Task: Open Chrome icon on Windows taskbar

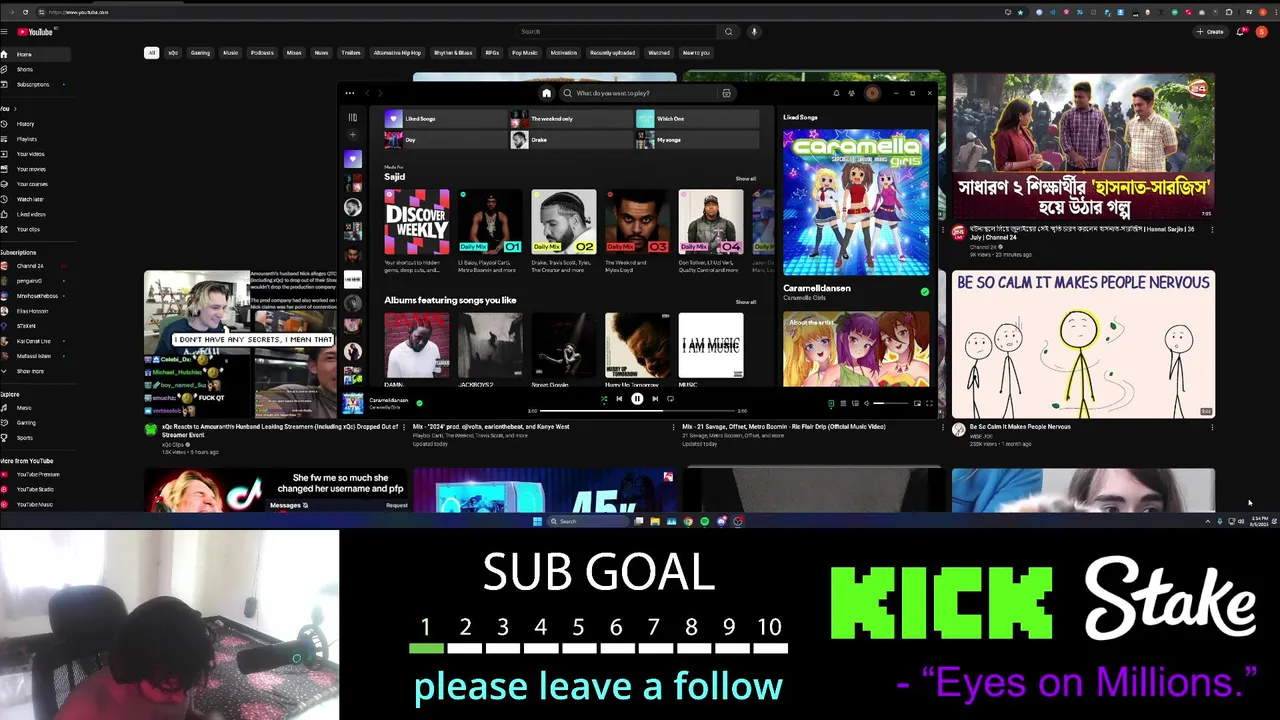Action: (688, 521)
